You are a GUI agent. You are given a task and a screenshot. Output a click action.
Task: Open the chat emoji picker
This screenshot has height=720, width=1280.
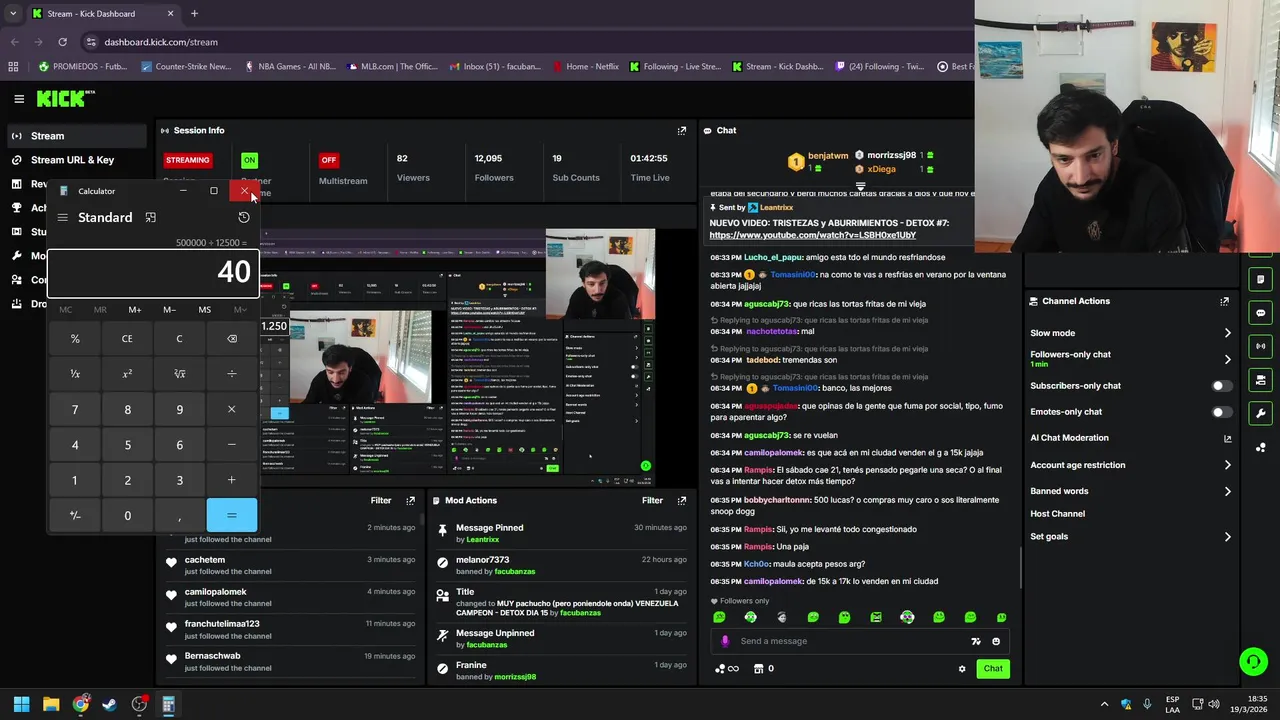[x=996, y=642]
